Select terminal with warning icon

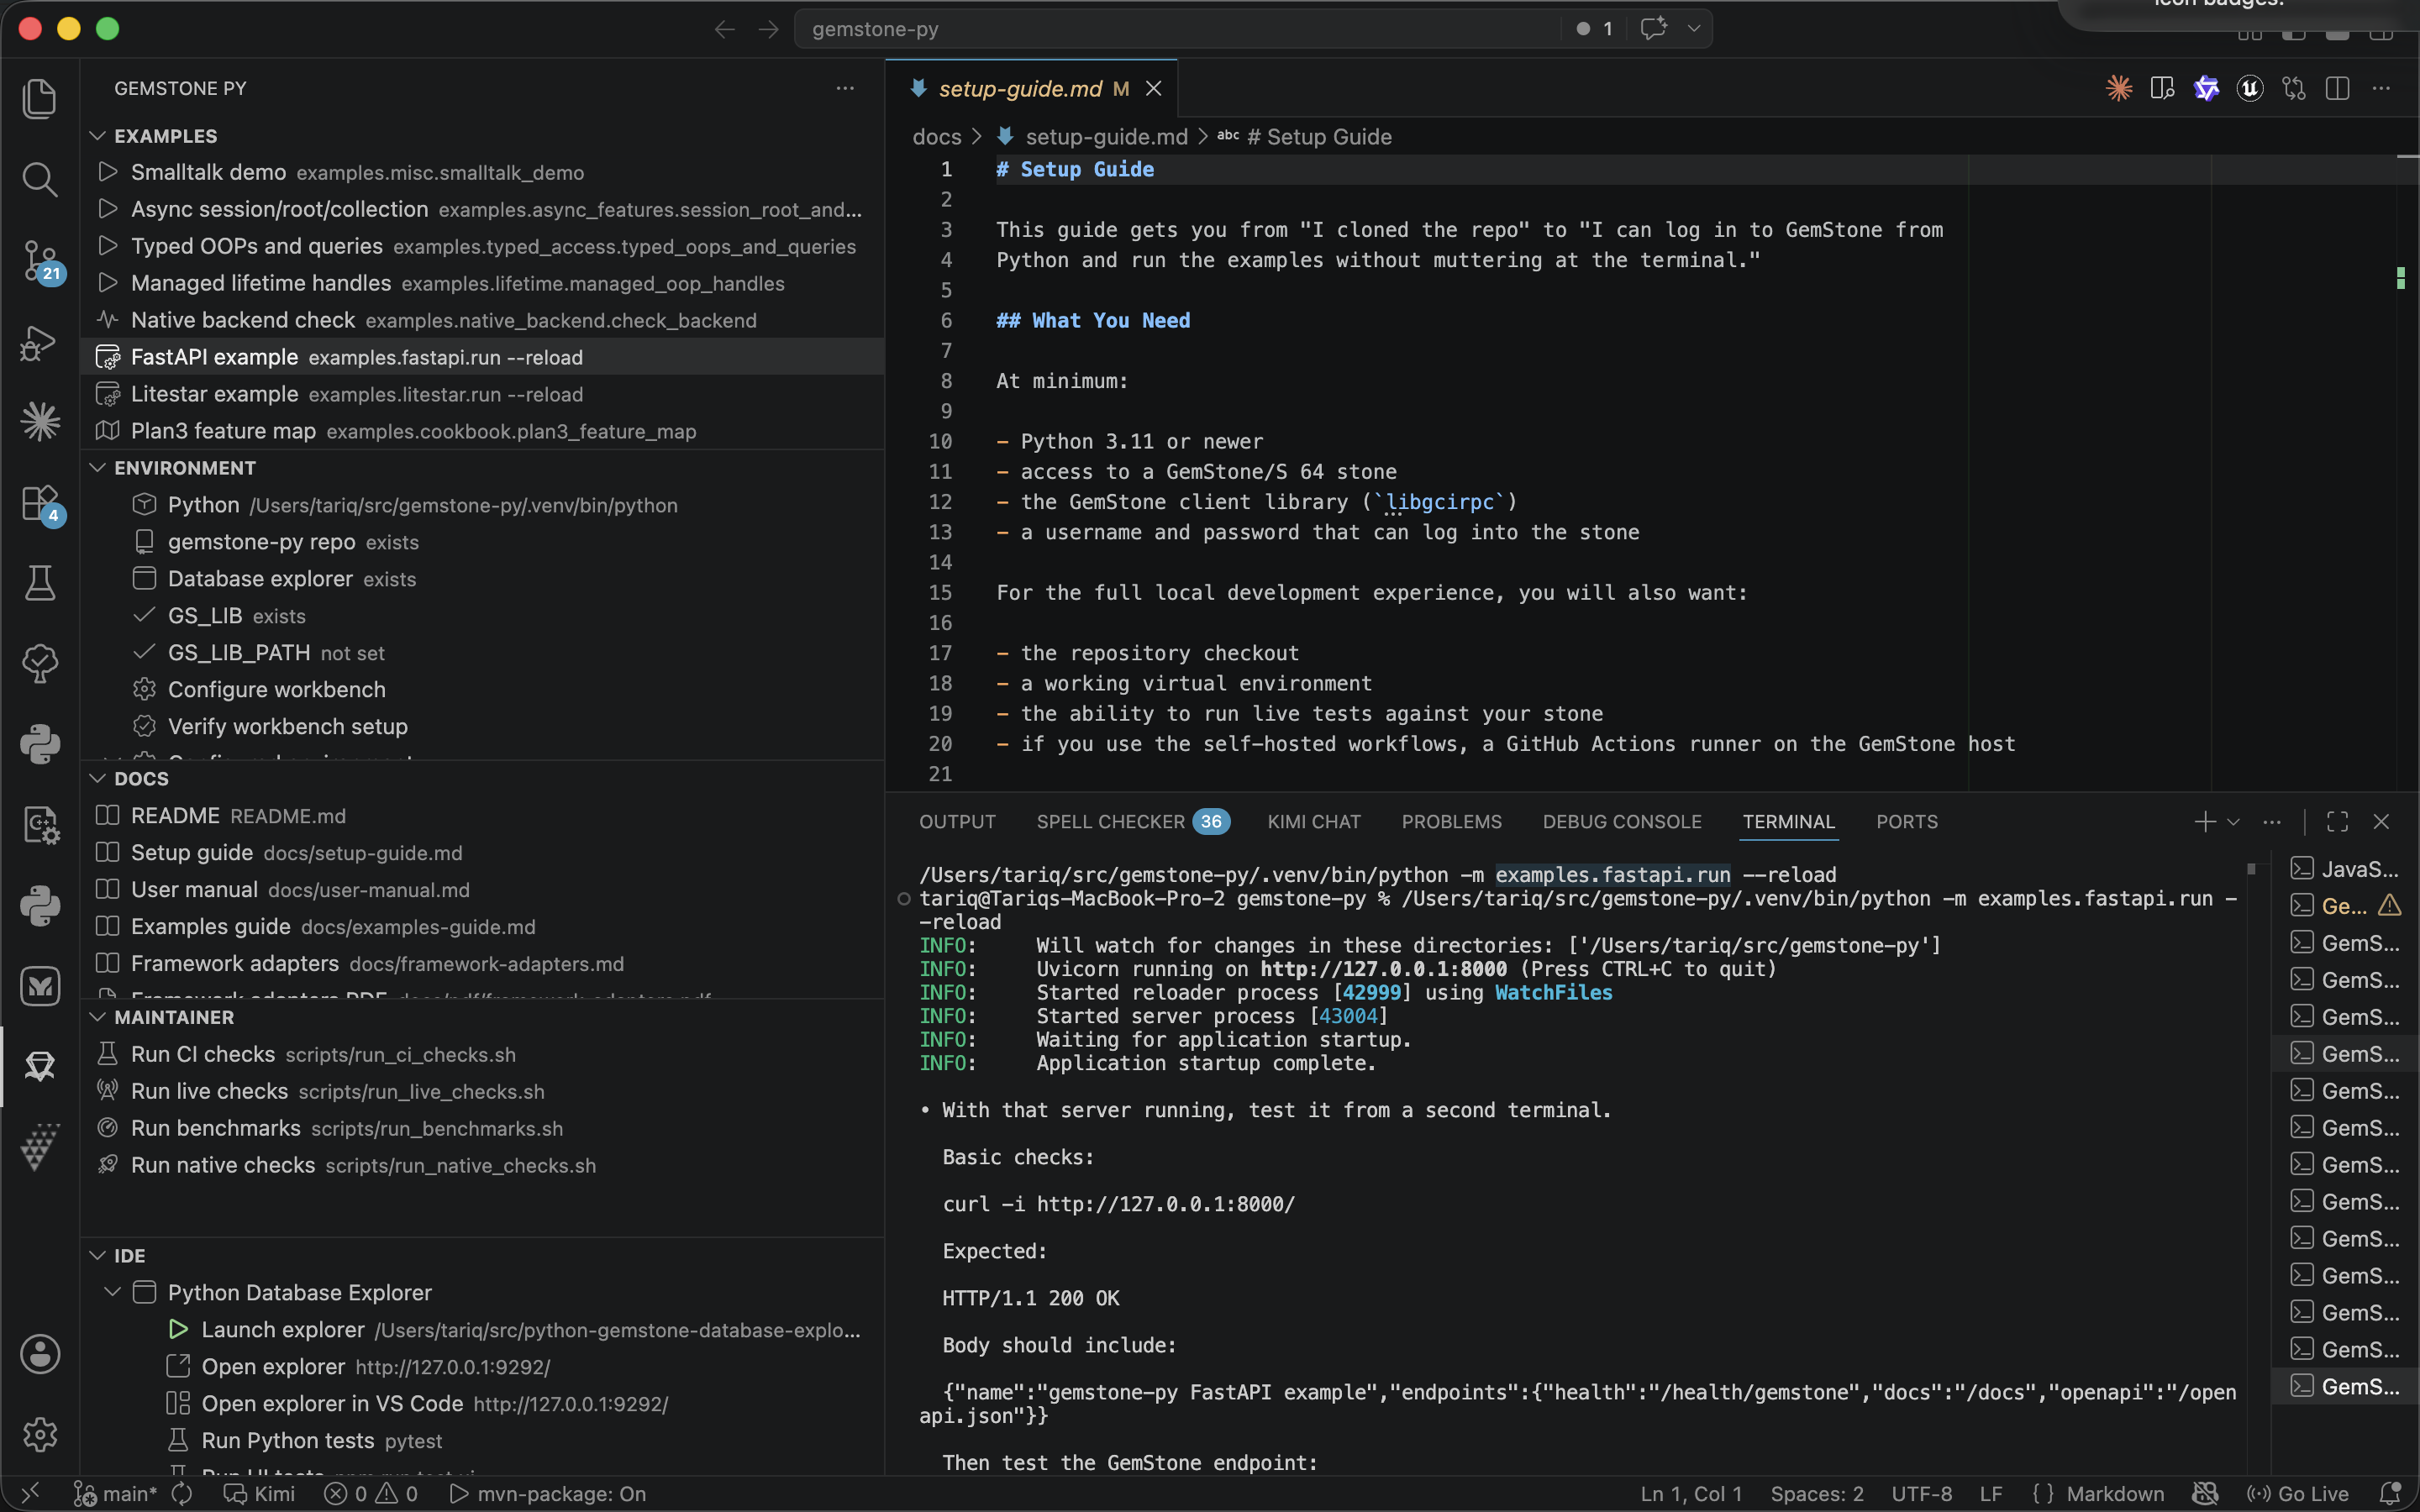point(2345,905)
